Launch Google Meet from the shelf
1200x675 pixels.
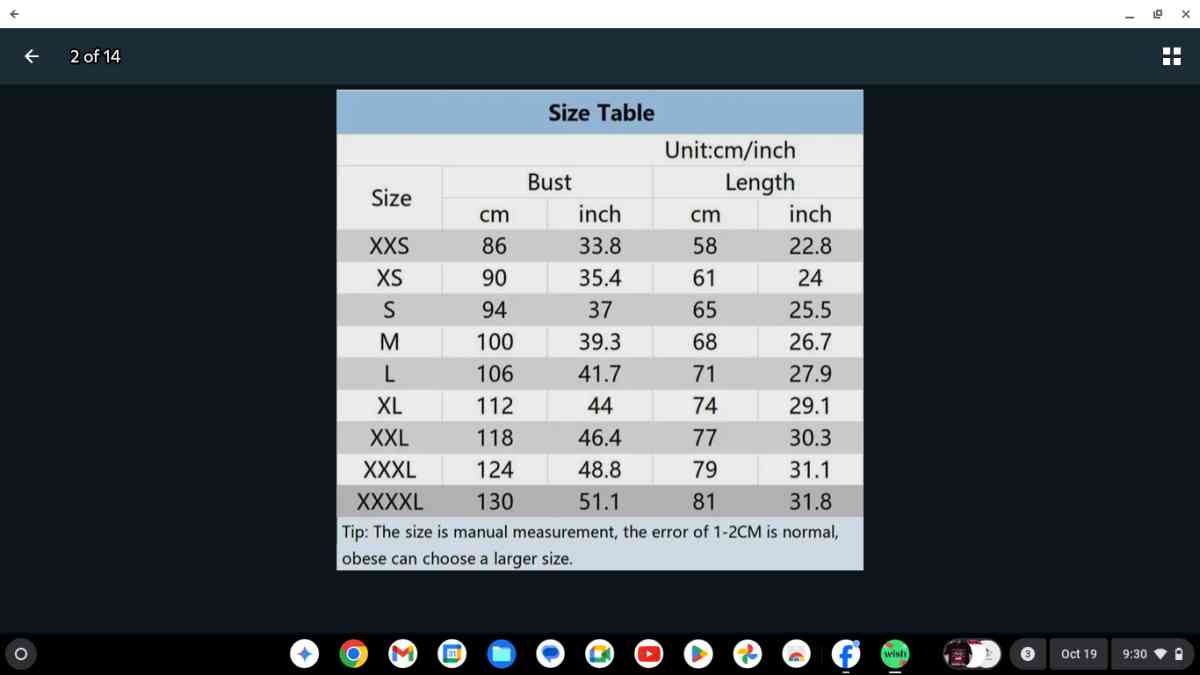(599, 654)
